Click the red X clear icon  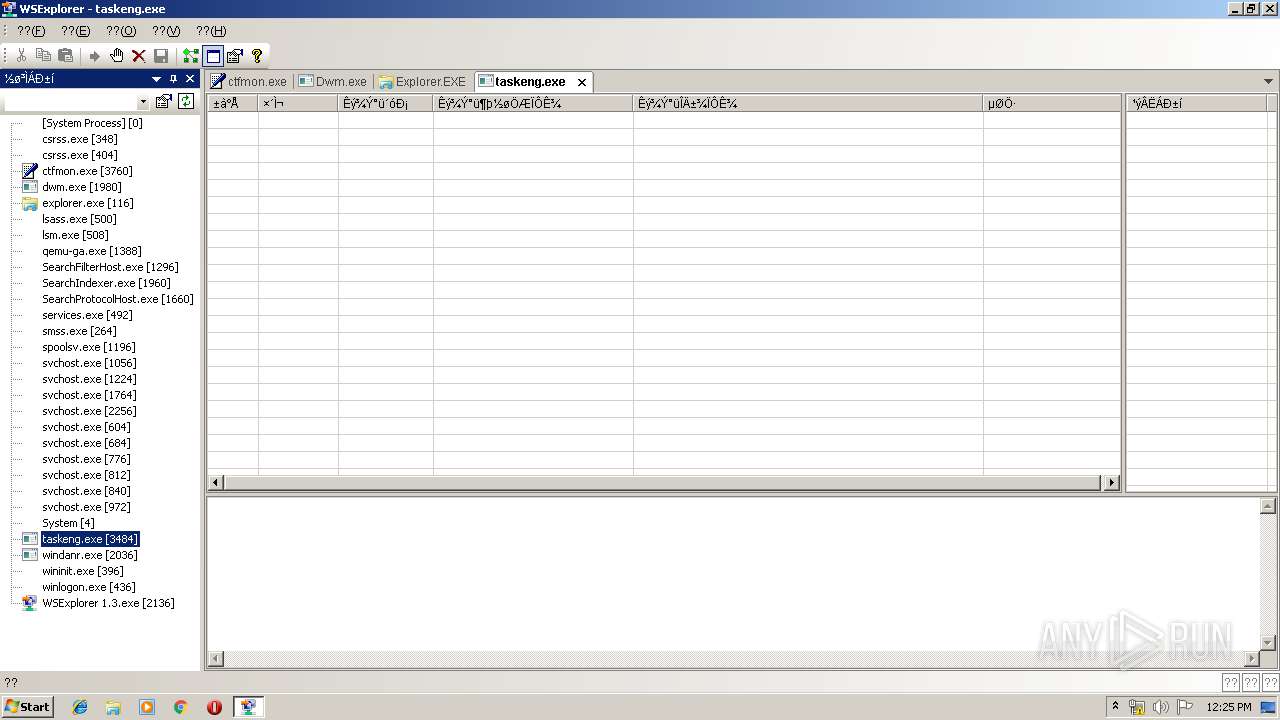pos(139,56)
